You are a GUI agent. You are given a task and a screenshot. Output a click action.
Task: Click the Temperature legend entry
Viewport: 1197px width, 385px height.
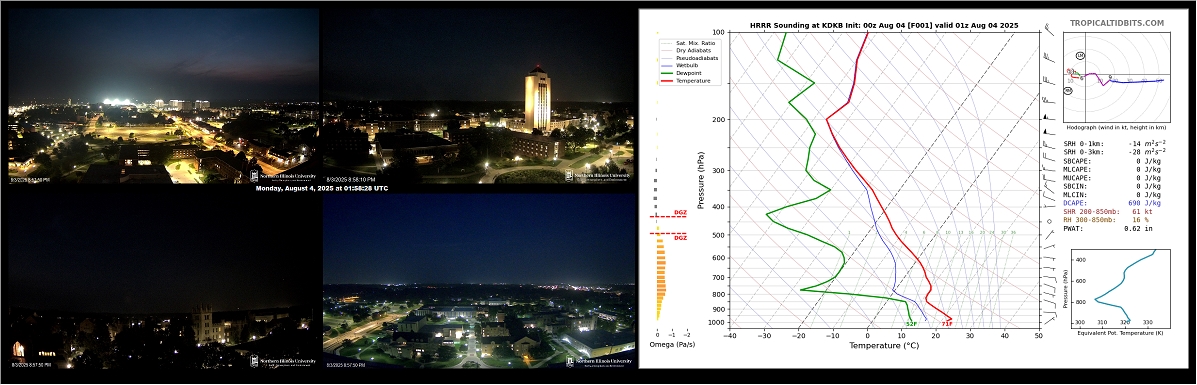click(686, 80)
